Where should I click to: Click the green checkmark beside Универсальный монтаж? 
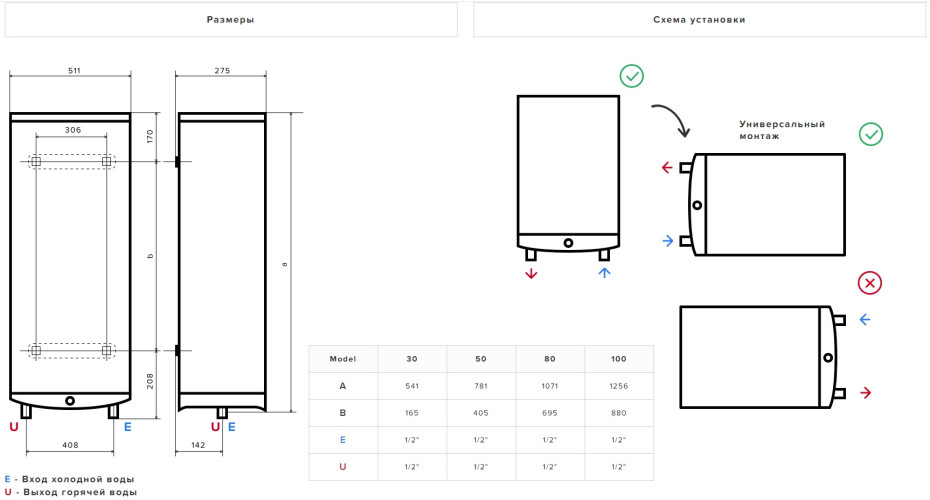871,134
